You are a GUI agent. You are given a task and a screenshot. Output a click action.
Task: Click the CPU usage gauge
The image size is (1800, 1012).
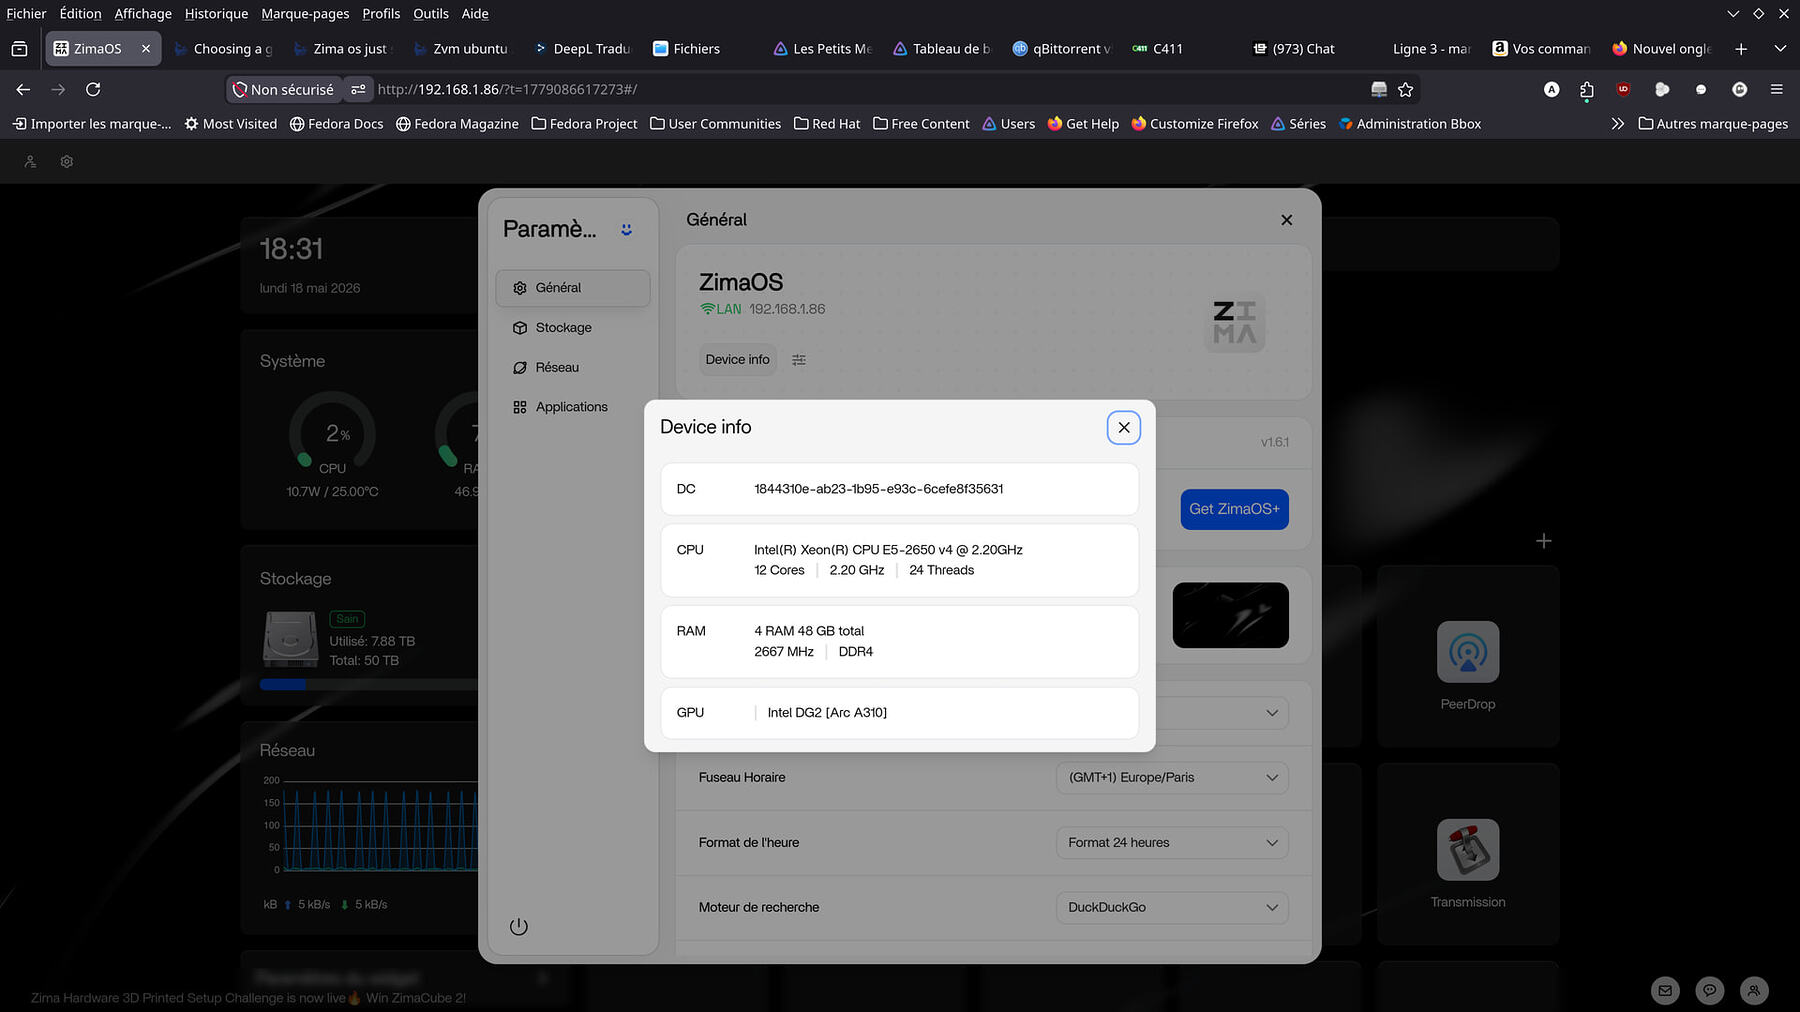[332, 434]
